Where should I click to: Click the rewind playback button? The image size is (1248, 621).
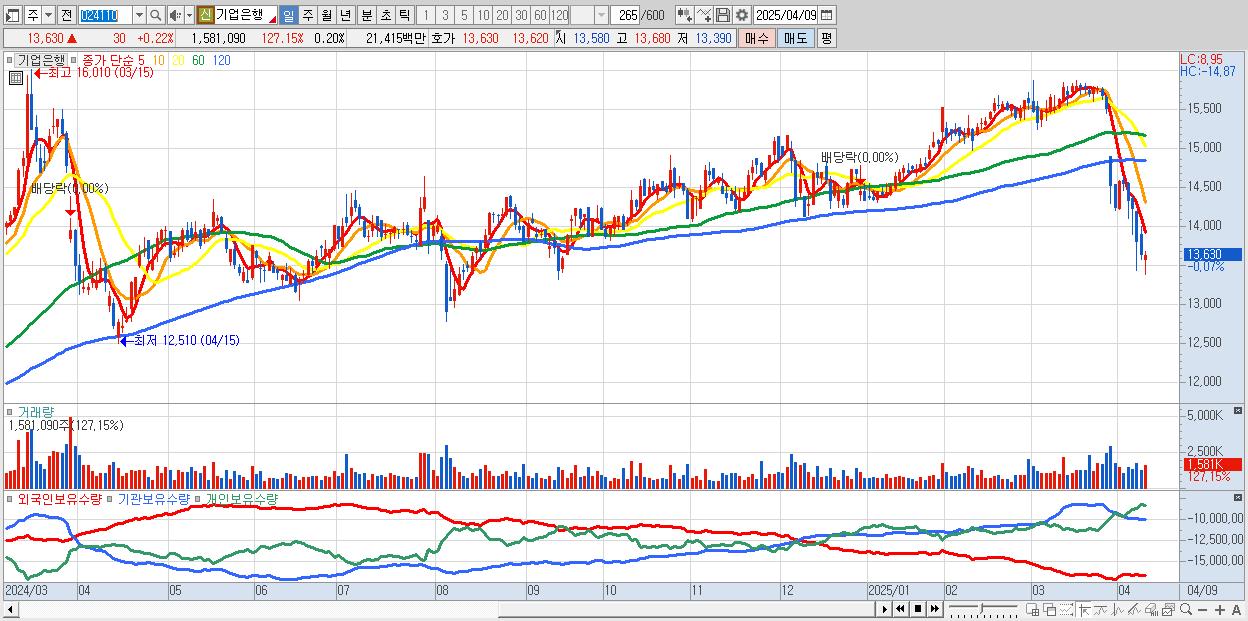tap(900, 609)
